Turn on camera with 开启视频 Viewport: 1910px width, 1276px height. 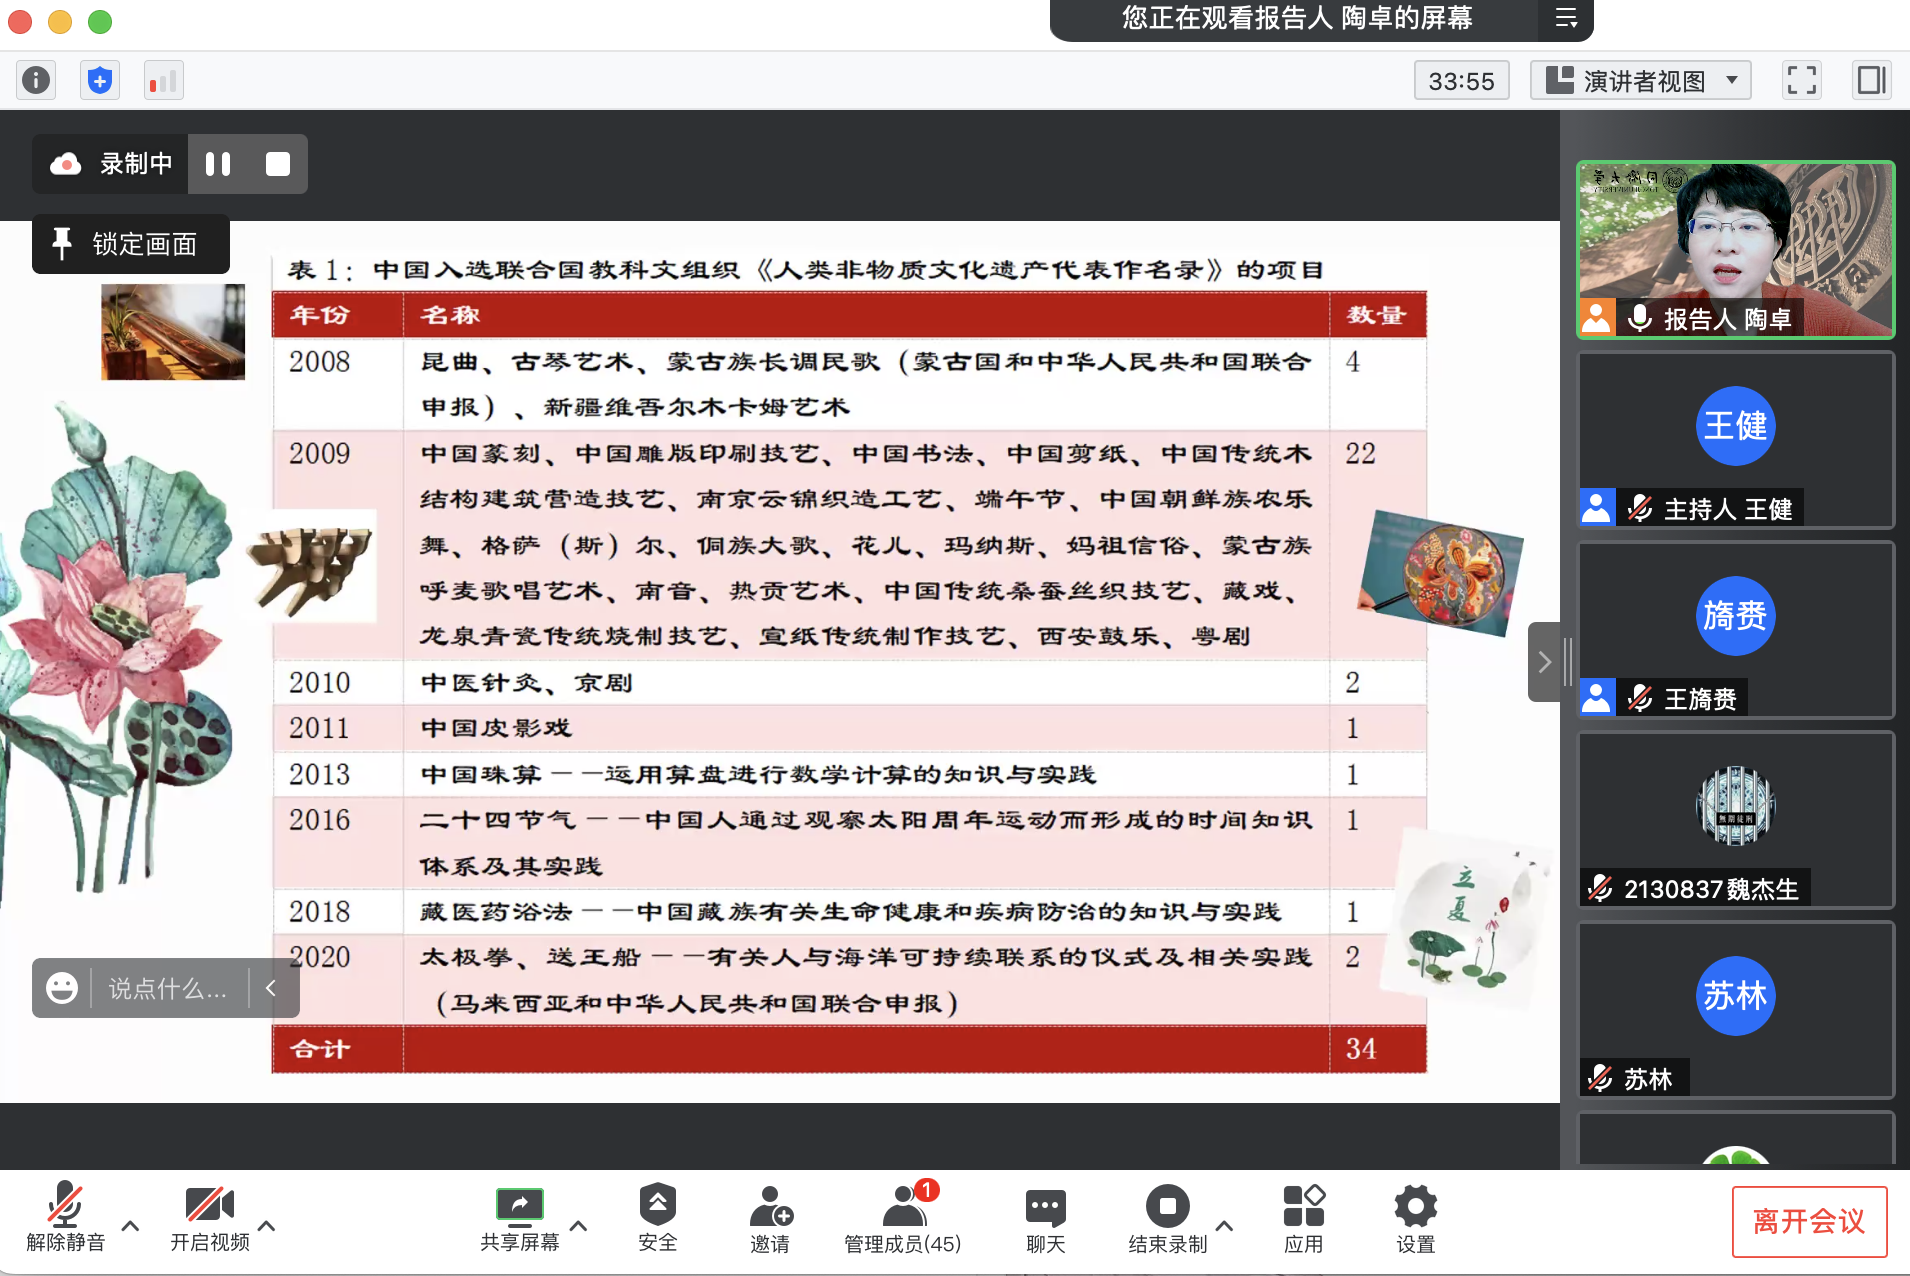point(209,1218)
